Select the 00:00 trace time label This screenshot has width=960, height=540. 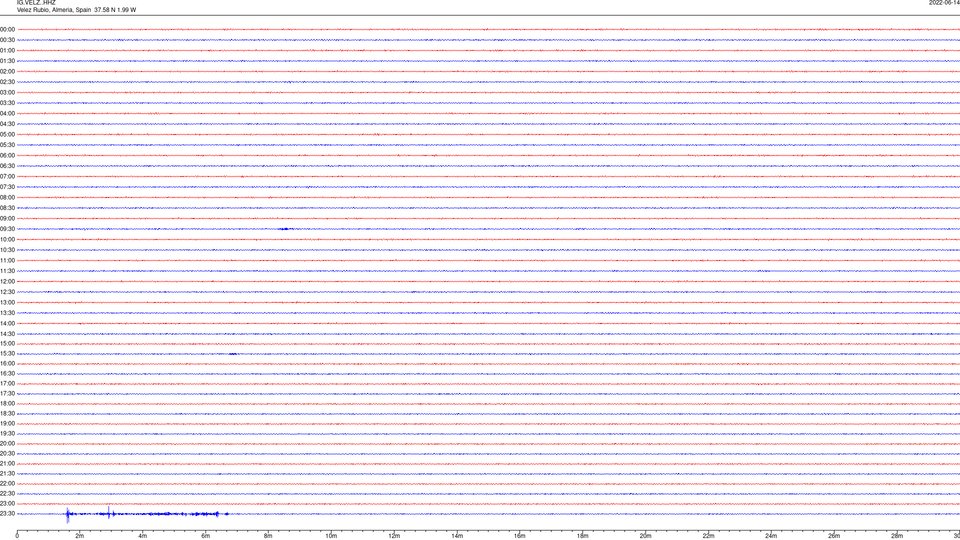(x=7, y=29)
